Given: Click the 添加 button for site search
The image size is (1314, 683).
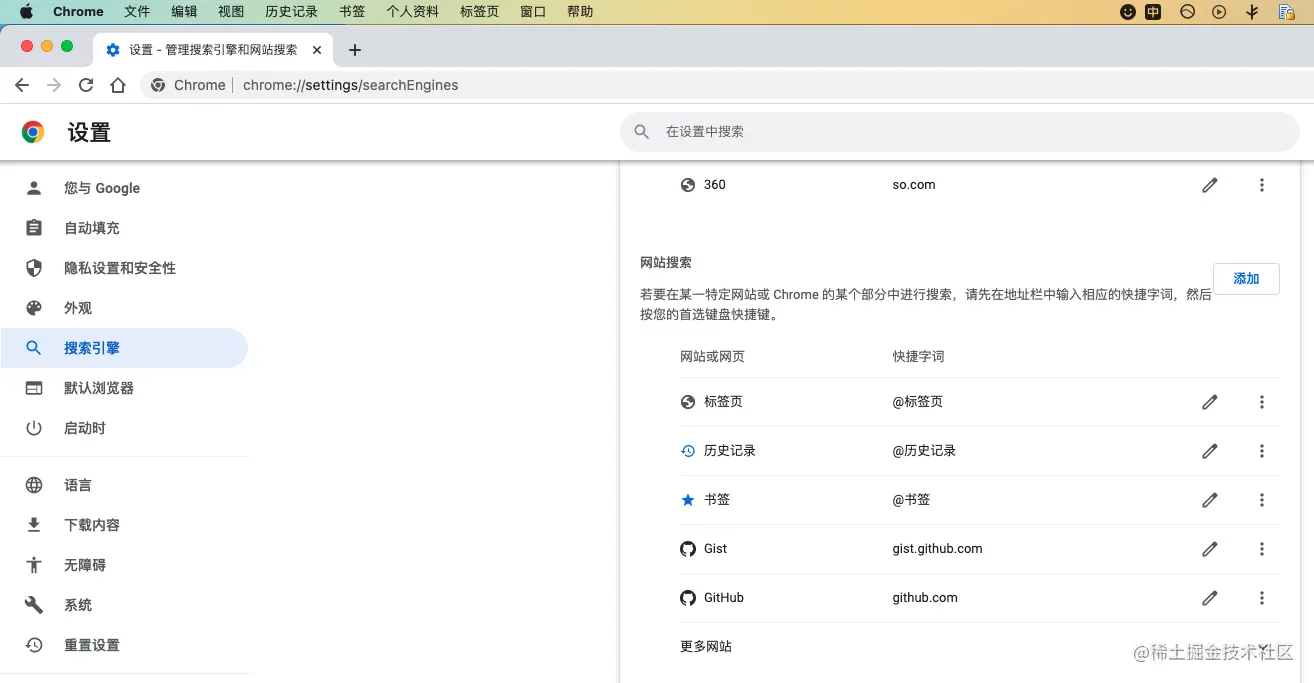Looking at the screenshot, I should coord(1246,279).
